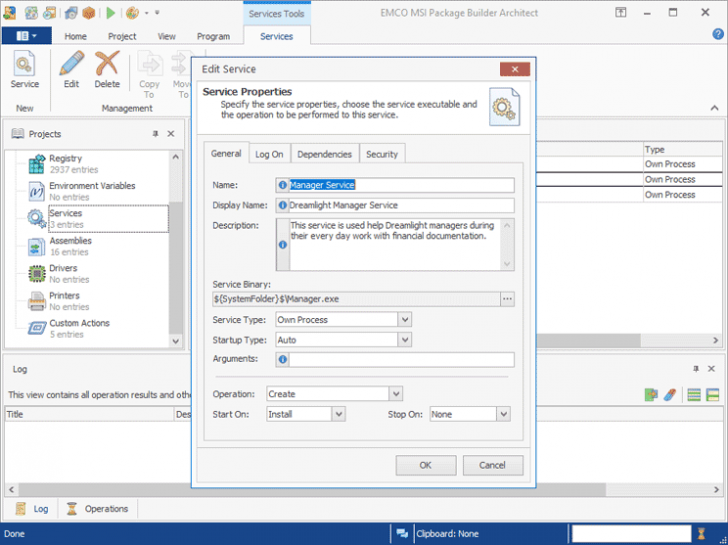728x545 pixels.
Task: Switch to the Log bottom tab
Action: (x=32, y=509)
